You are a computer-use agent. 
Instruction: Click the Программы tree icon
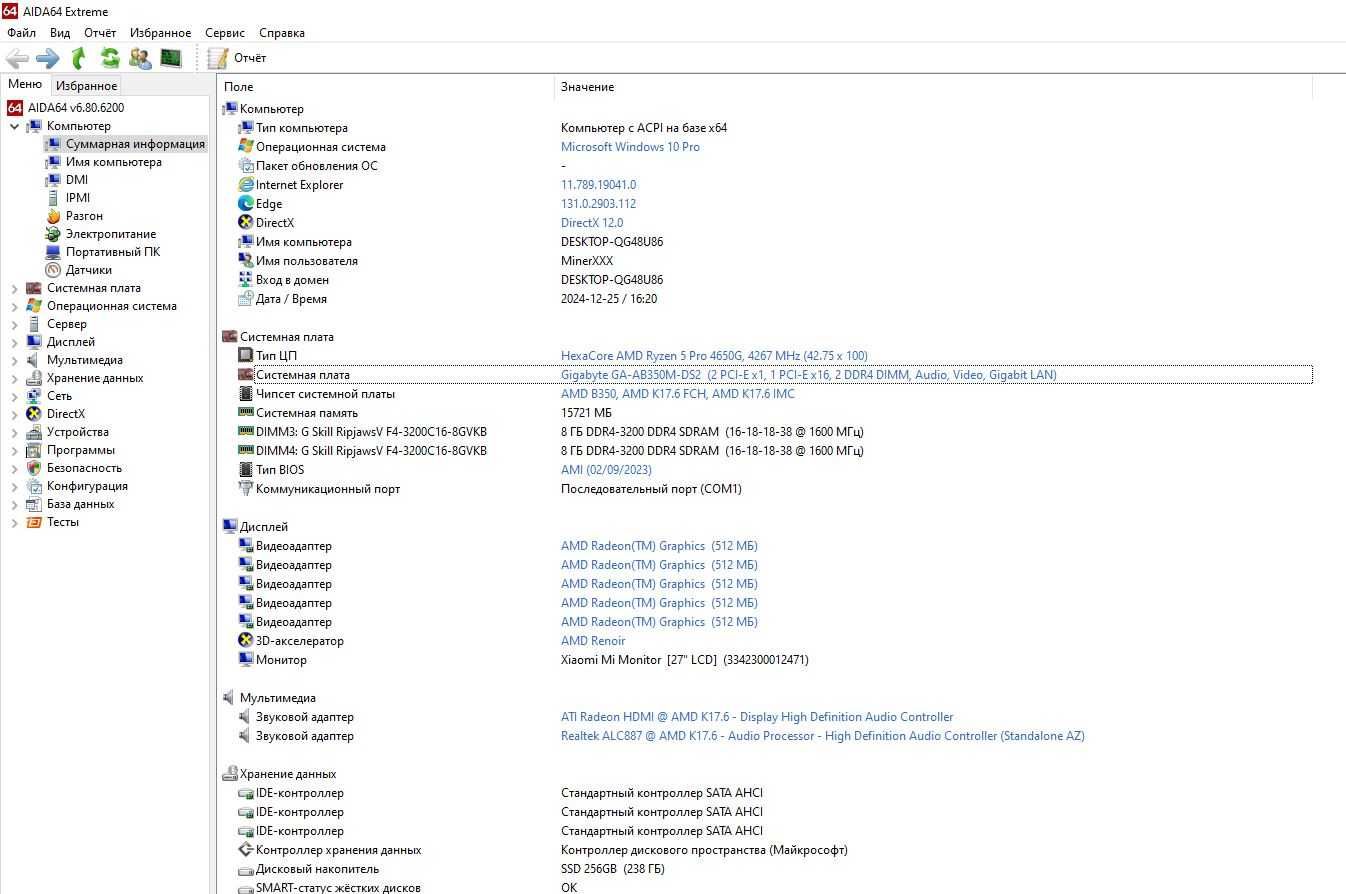coord(34,450)
